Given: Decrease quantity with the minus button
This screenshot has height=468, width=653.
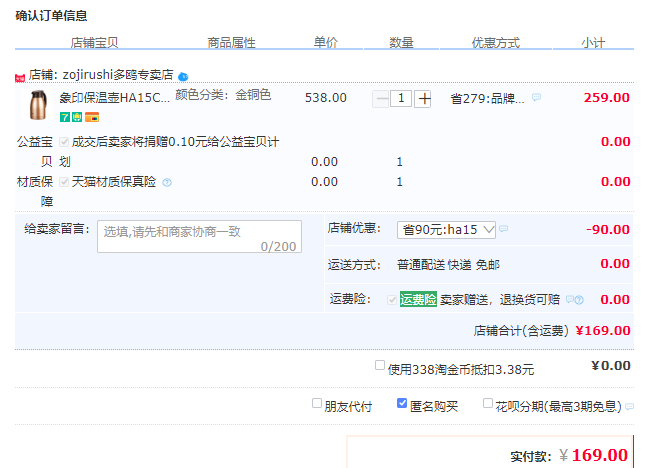Looking at the screenshot, I should click(380, 99).
